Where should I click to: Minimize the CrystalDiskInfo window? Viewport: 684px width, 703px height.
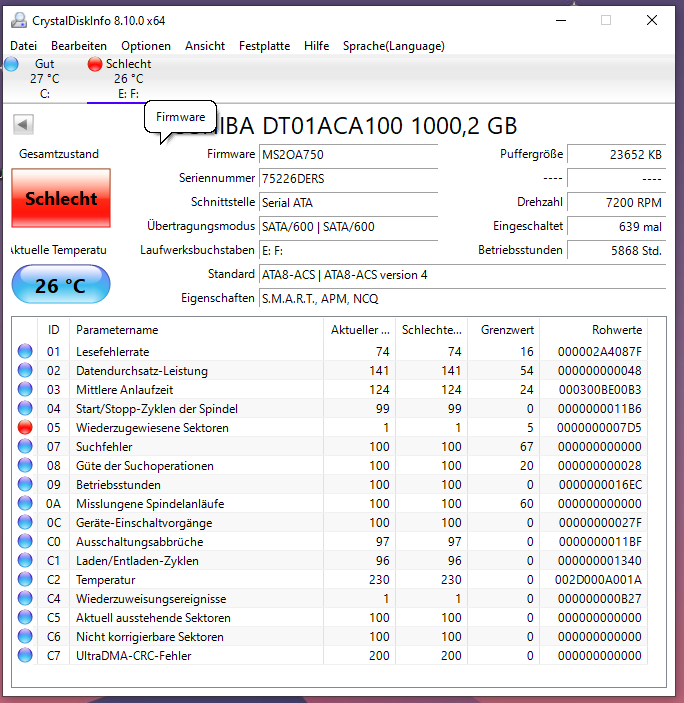[x=561, y=20]
